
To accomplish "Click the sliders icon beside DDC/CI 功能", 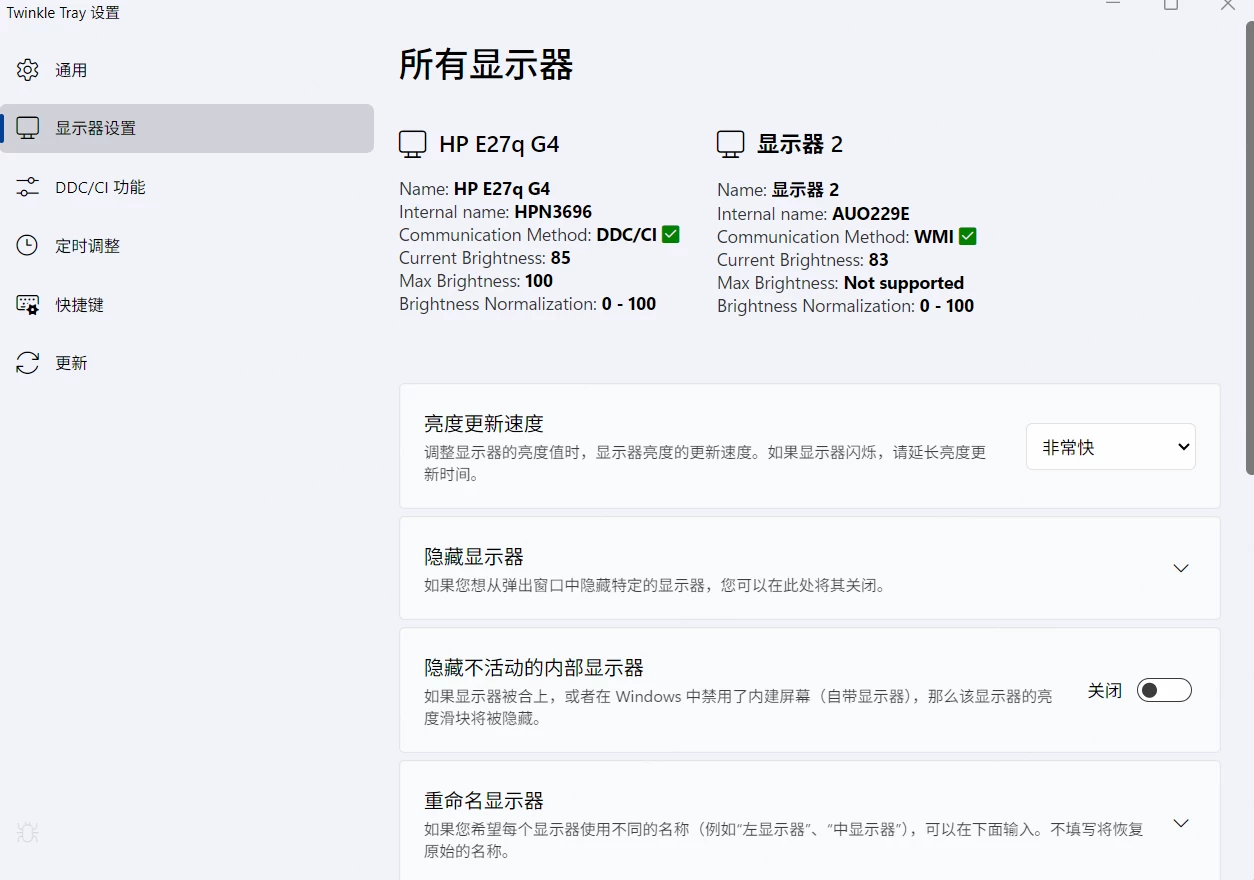I will (x=28, y=187).
